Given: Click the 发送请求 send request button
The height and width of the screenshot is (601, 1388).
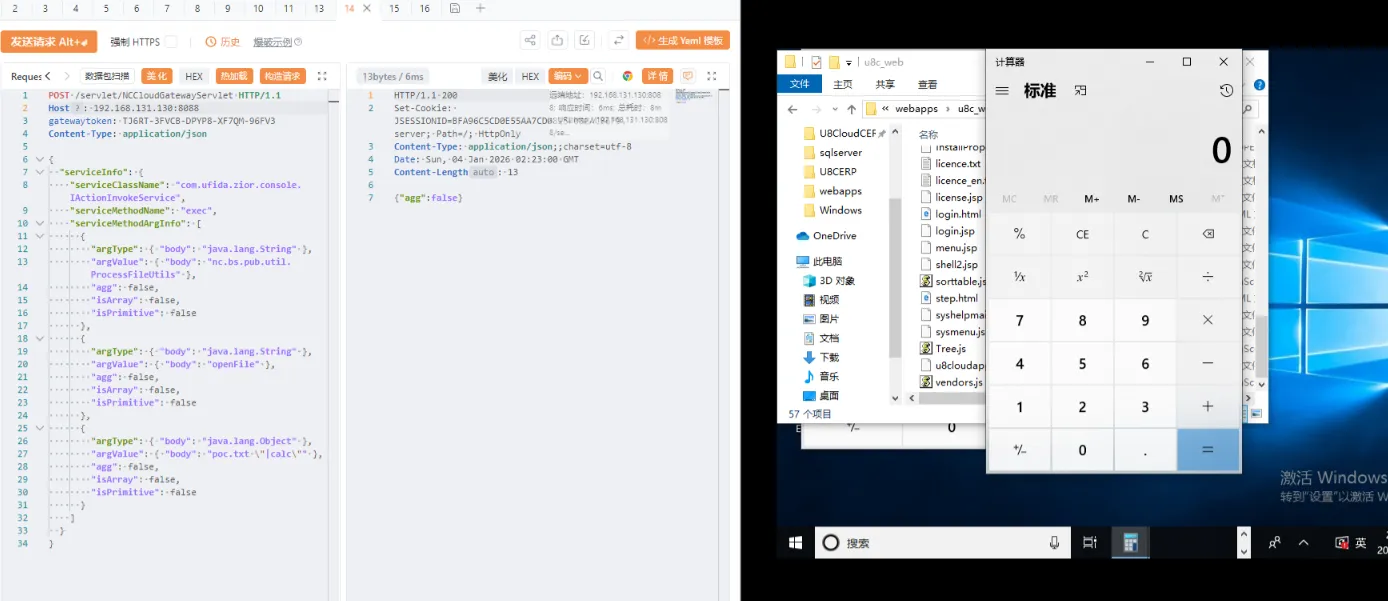Looking at the screenshot, I should [49, 41].
